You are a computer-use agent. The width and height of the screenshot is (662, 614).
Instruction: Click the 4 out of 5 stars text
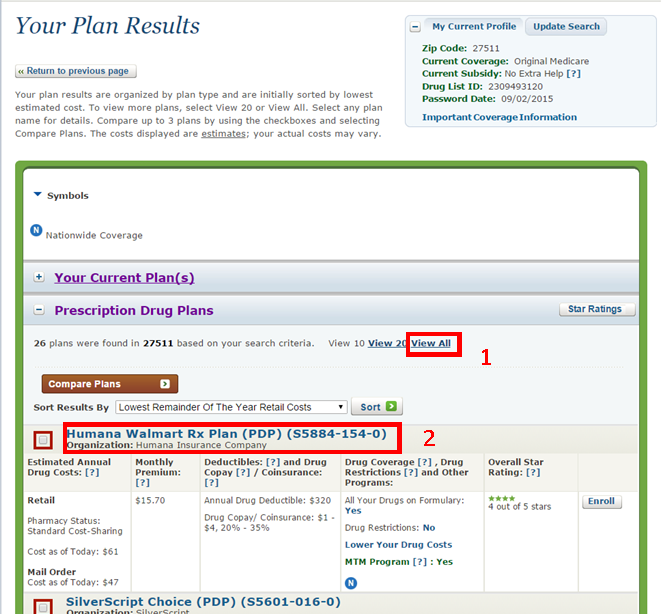[x=520, y=506]
